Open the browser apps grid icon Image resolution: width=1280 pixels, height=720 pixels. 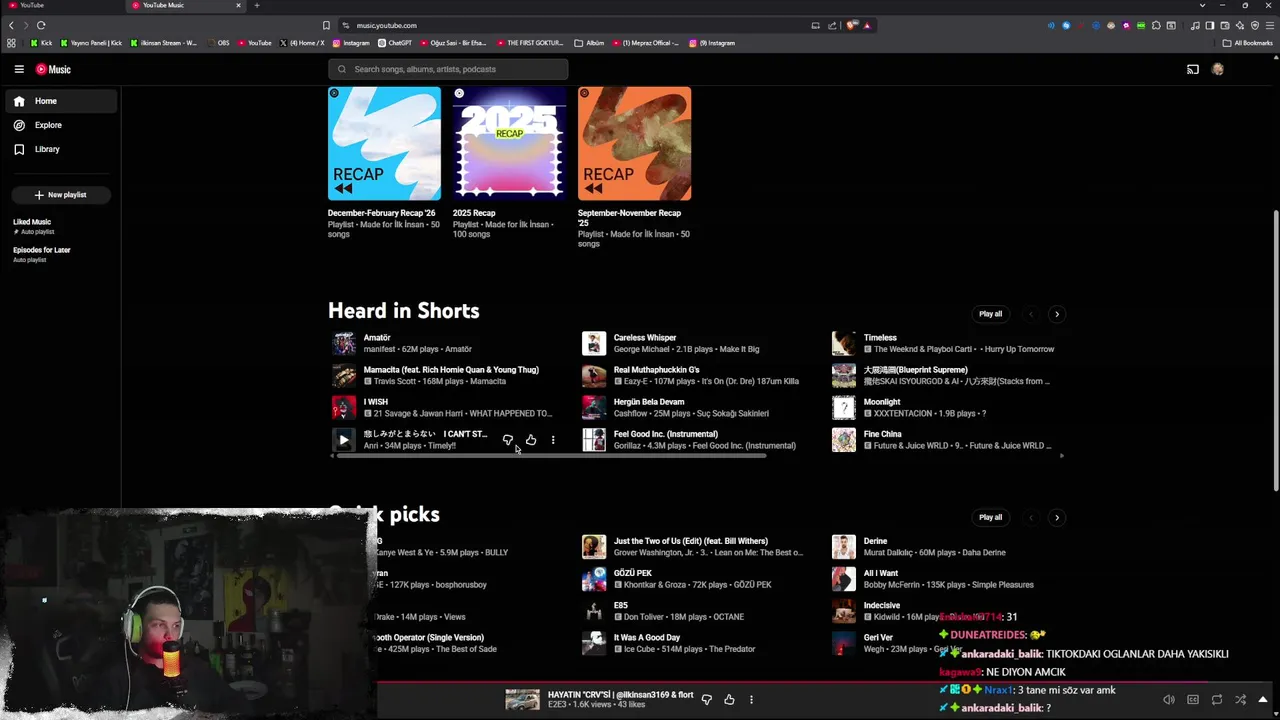(x=11, y=43)
